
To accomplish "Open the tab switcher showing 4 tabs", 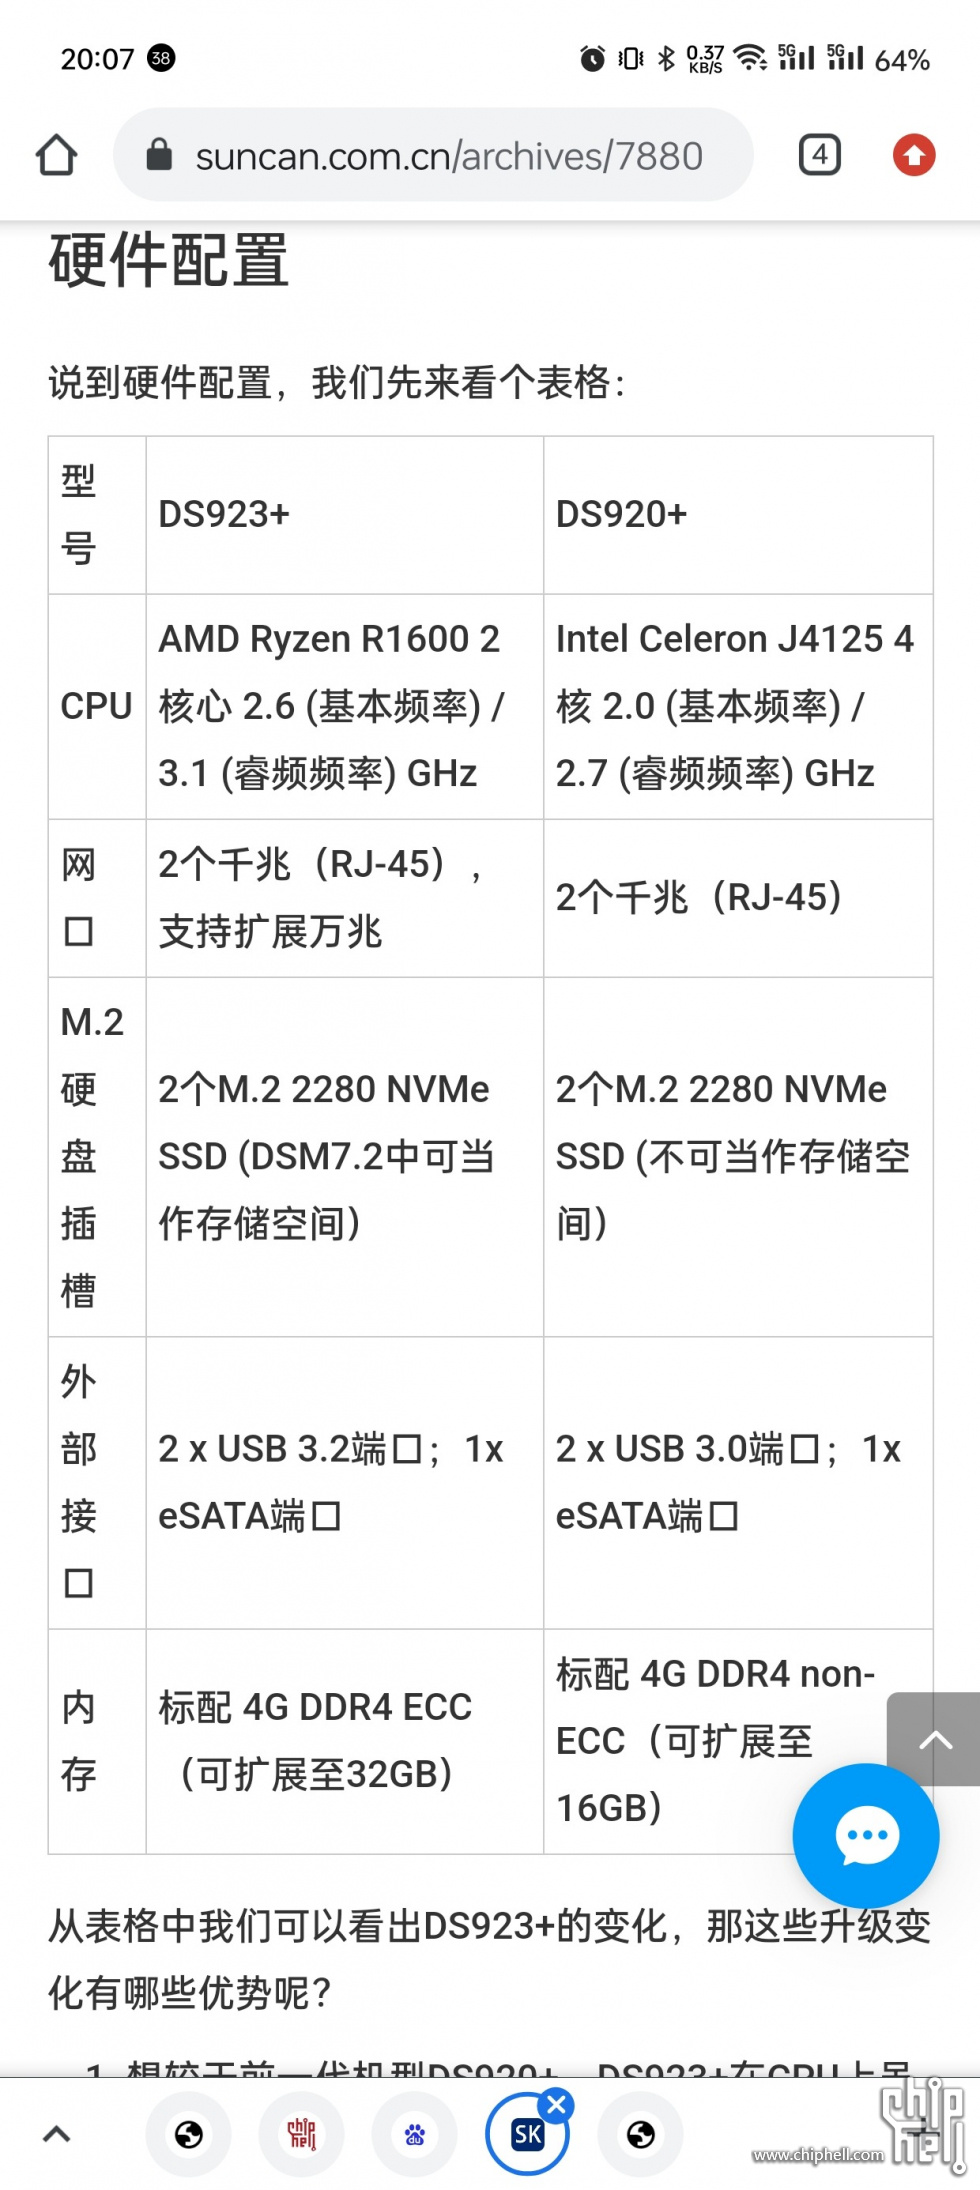I will 819,155.
